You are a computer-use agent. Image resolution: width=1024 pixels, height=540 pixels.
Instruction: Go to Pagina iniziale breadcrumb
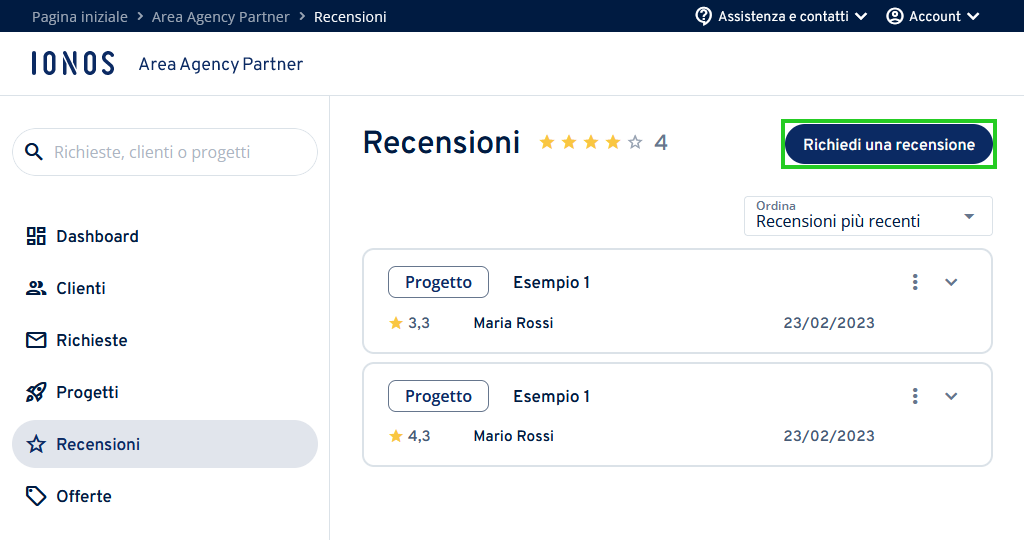pos(80,17)
